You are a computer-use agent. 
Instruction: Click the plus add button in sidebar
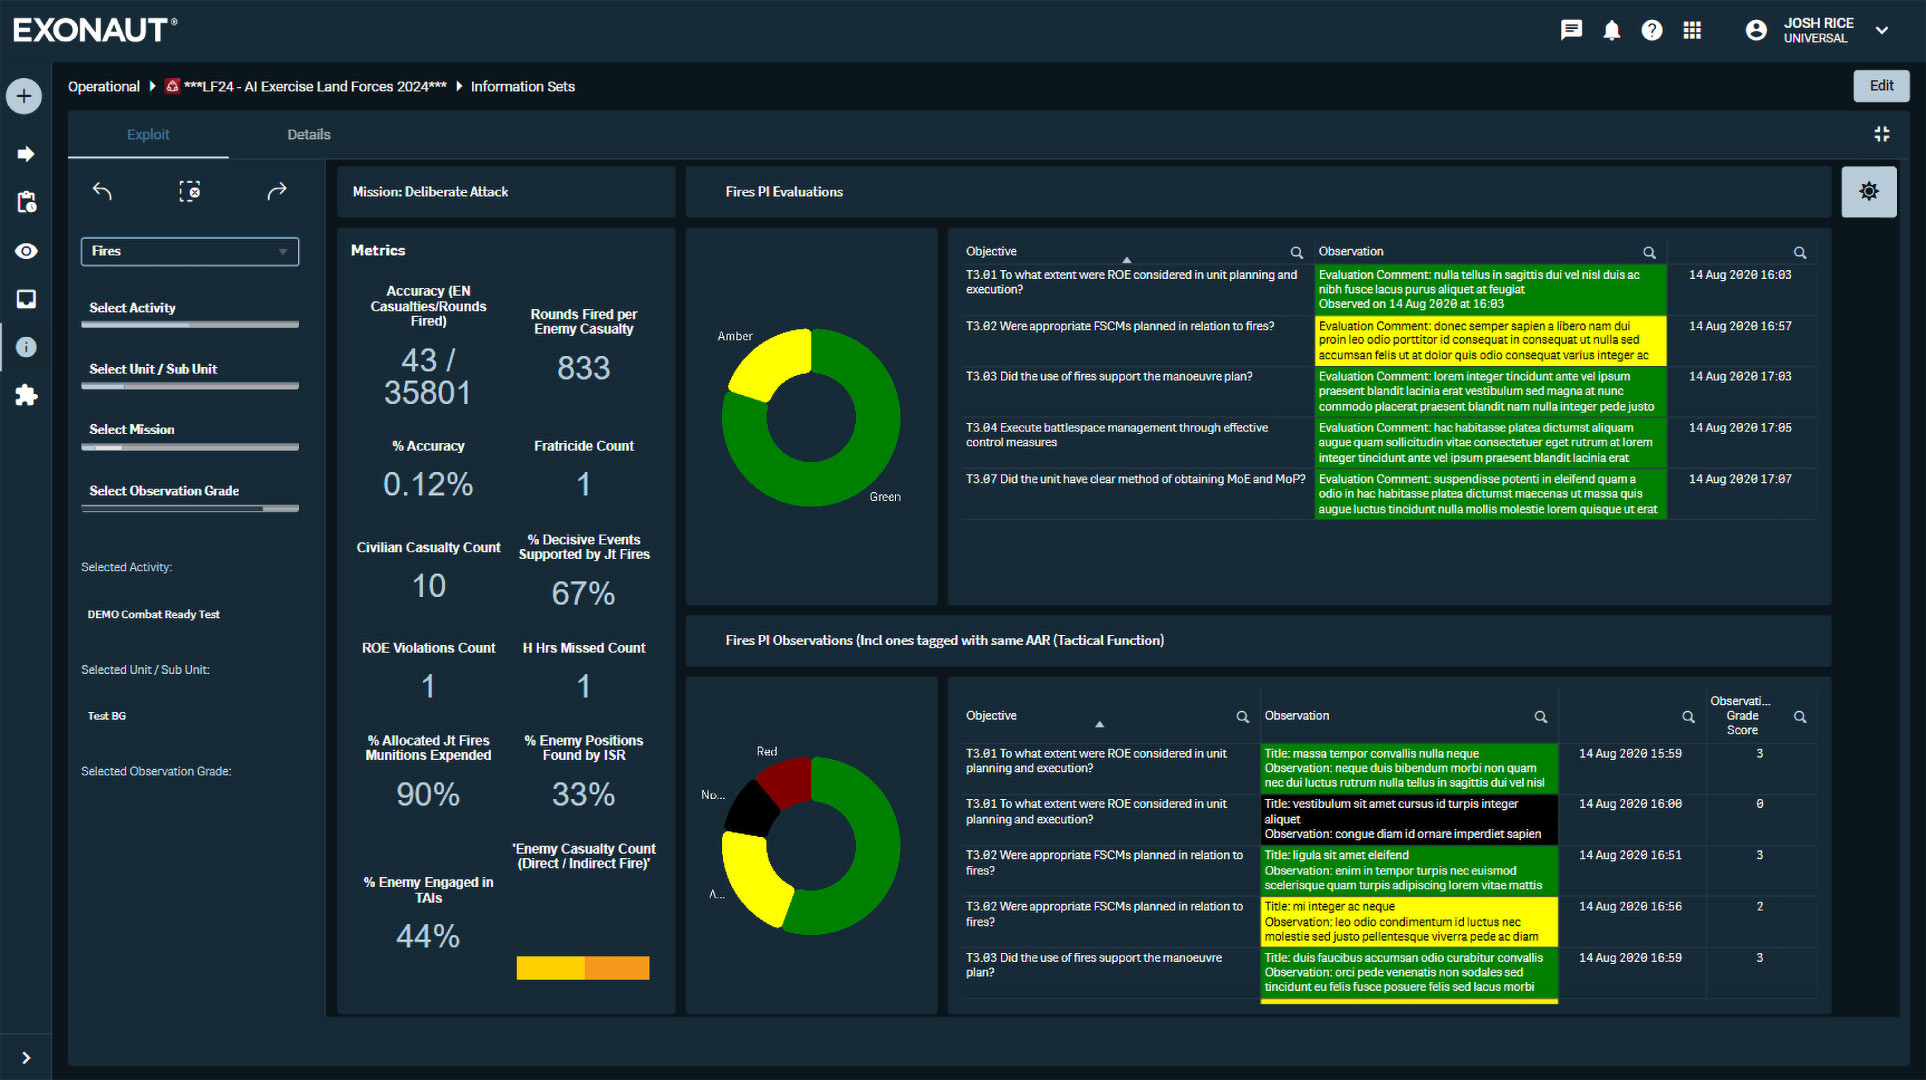coord(24,96)
